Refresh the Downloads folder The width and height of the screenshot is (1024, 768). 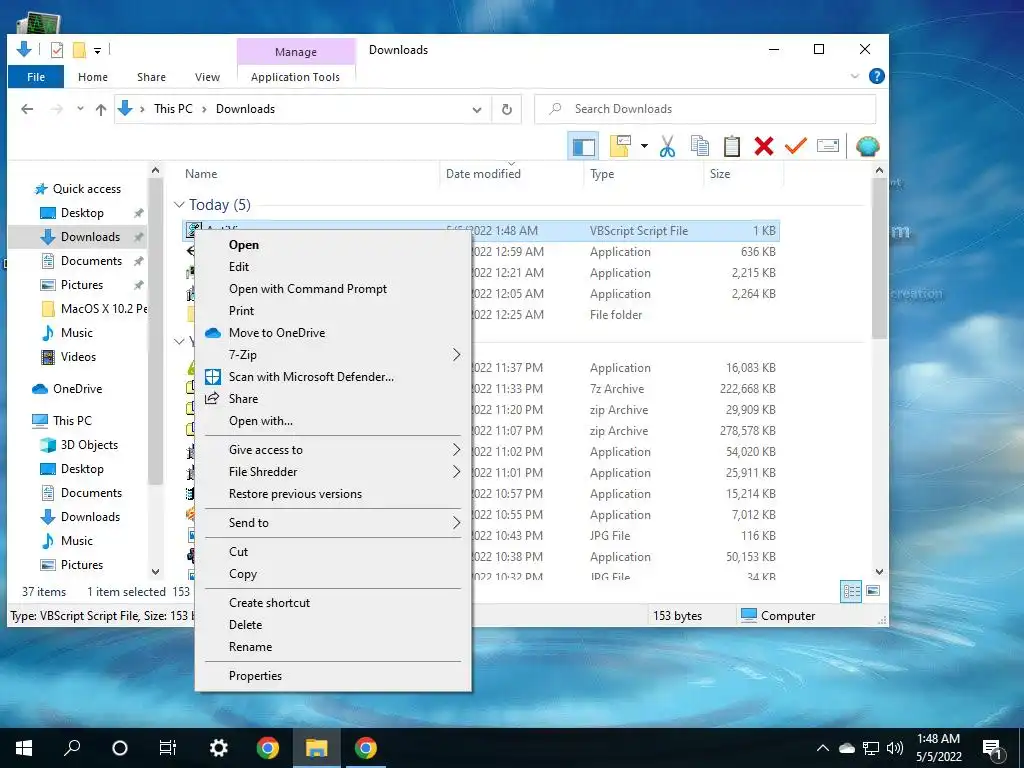click(x=507, y=110)
